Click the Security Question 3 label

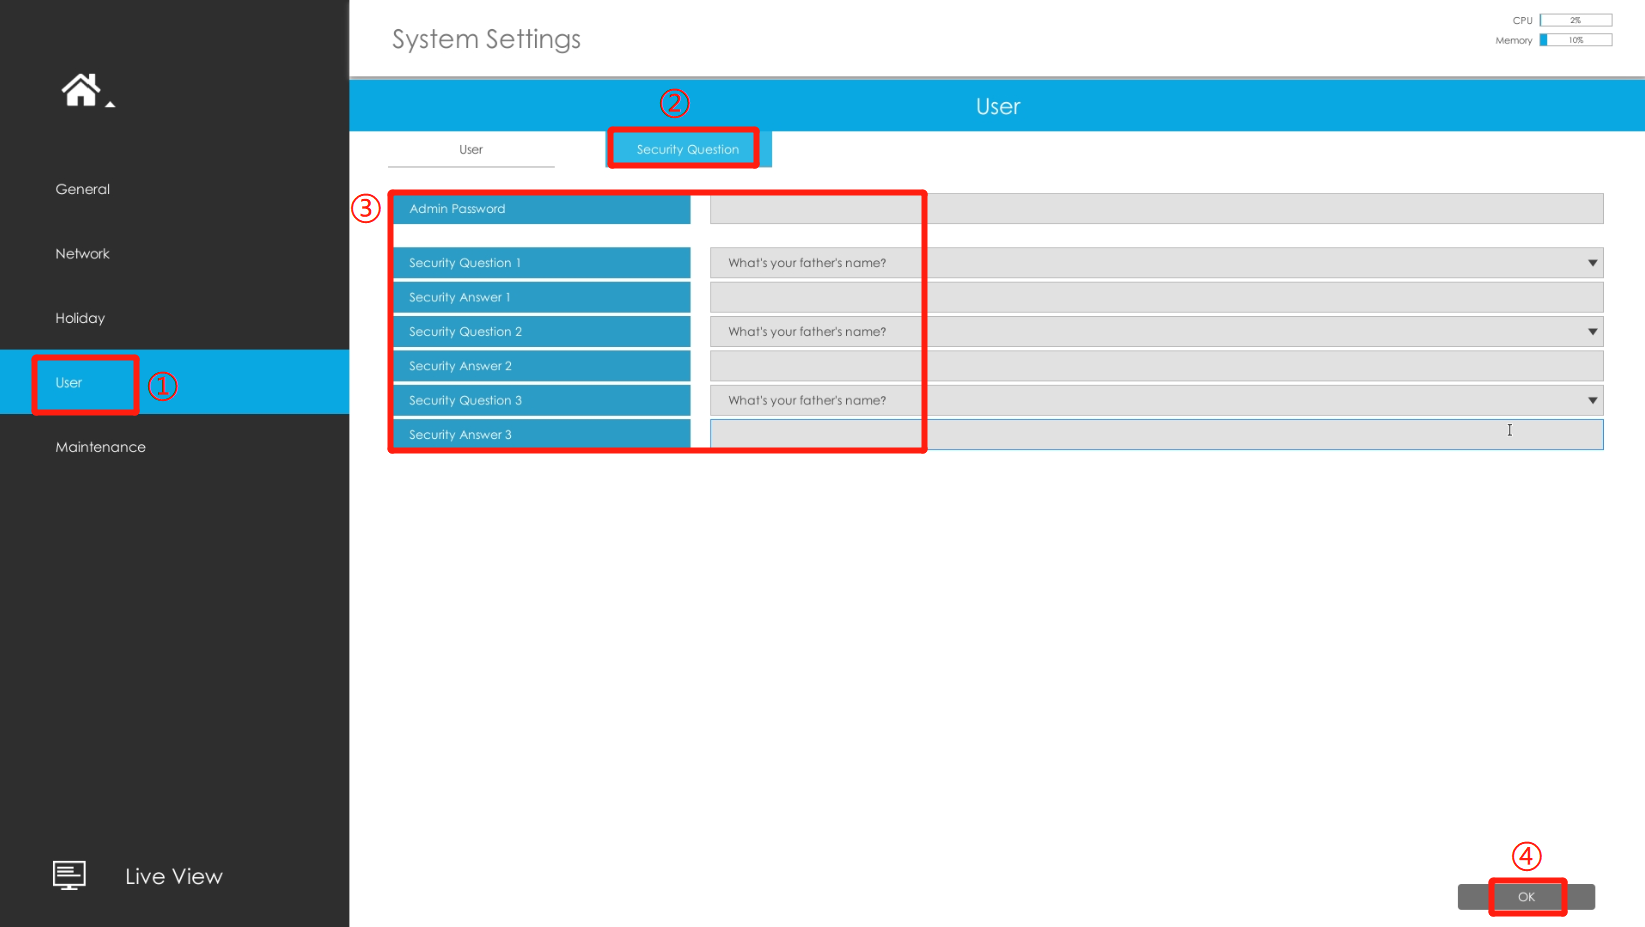coord(541,400)
